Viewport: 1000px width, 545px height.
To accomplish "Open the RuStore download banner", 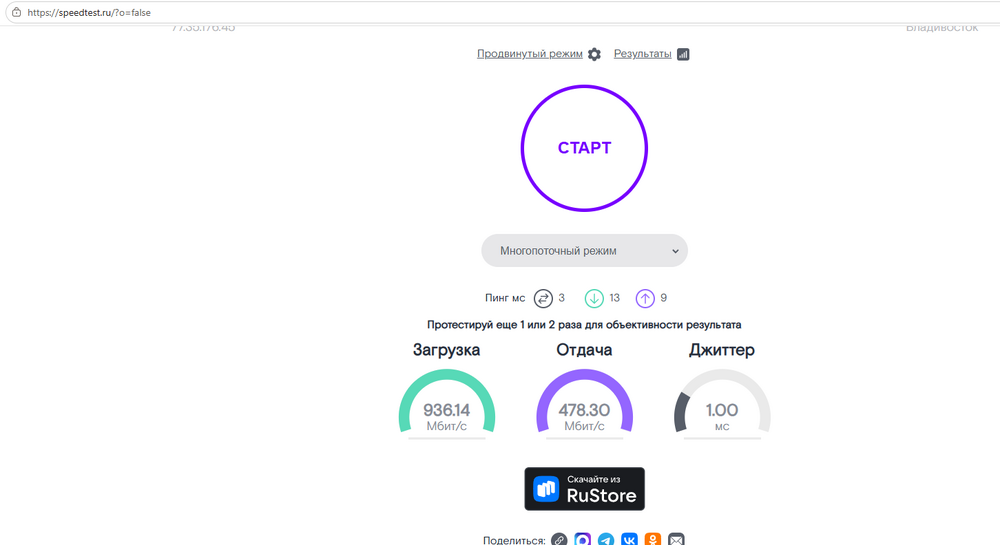I will coord(584,489).
